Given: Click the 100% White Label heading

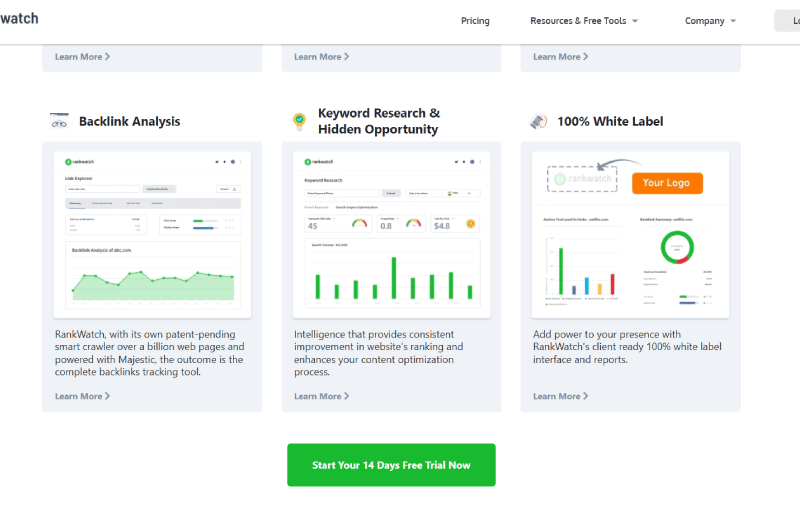Looking at the screenshot, I should [x=610, y=121].
